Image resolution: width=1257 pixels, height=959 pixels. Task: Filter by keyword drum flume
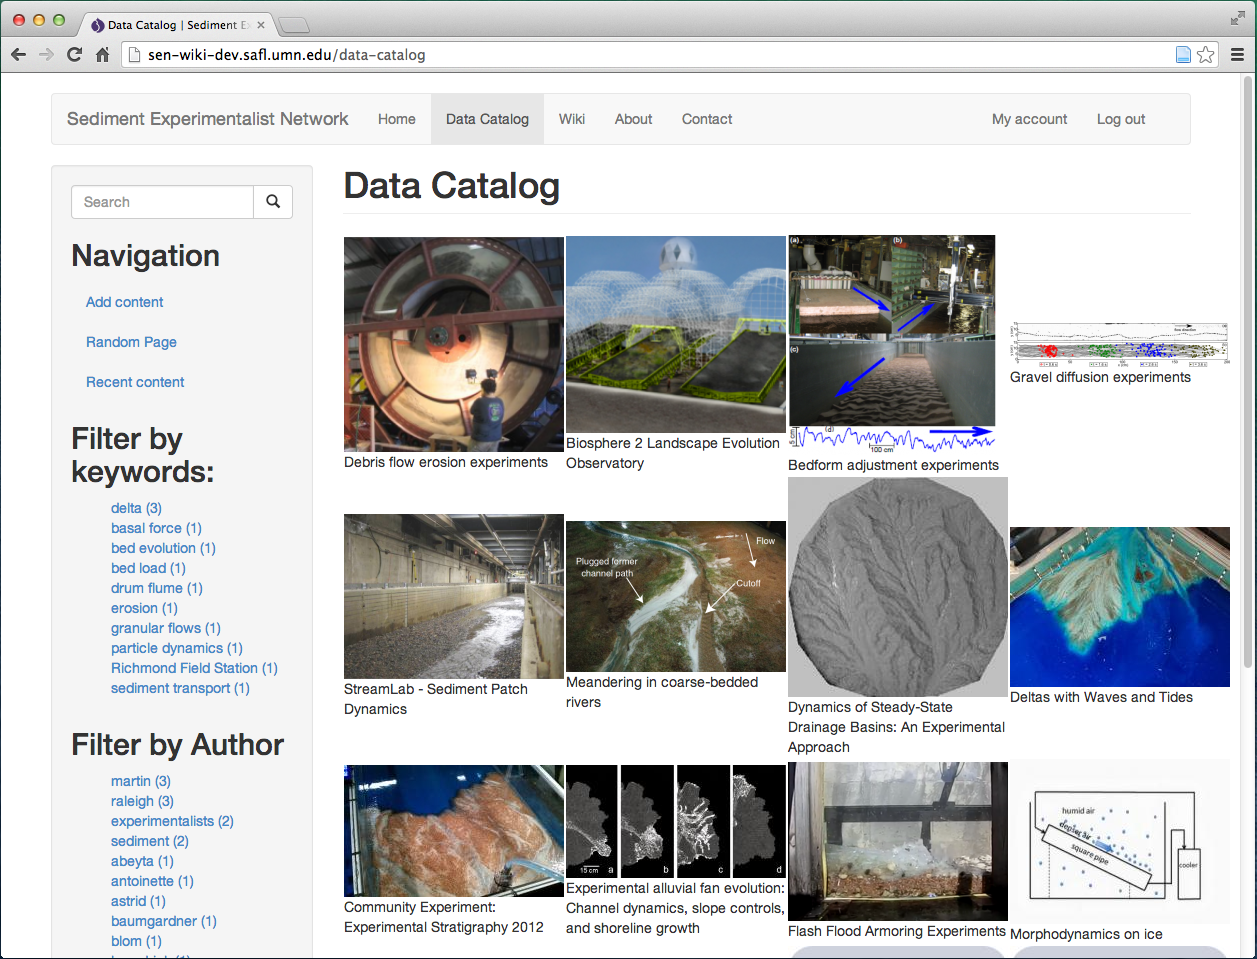point(157,588)
